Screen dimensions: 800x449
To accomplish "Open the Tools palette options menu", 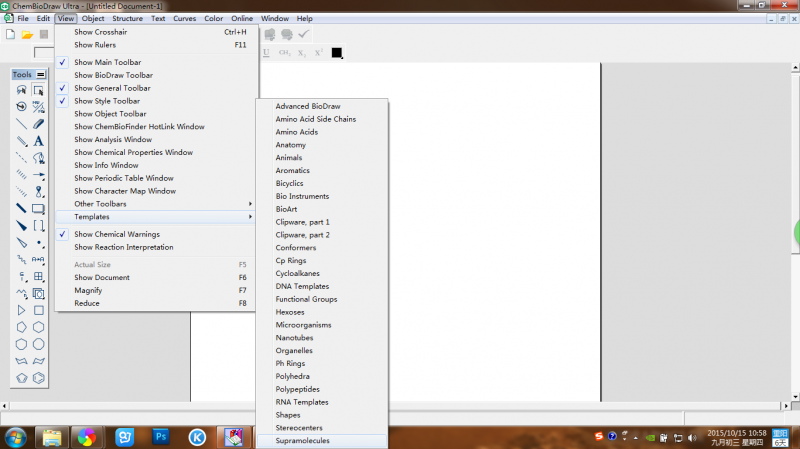I will 41,74.
